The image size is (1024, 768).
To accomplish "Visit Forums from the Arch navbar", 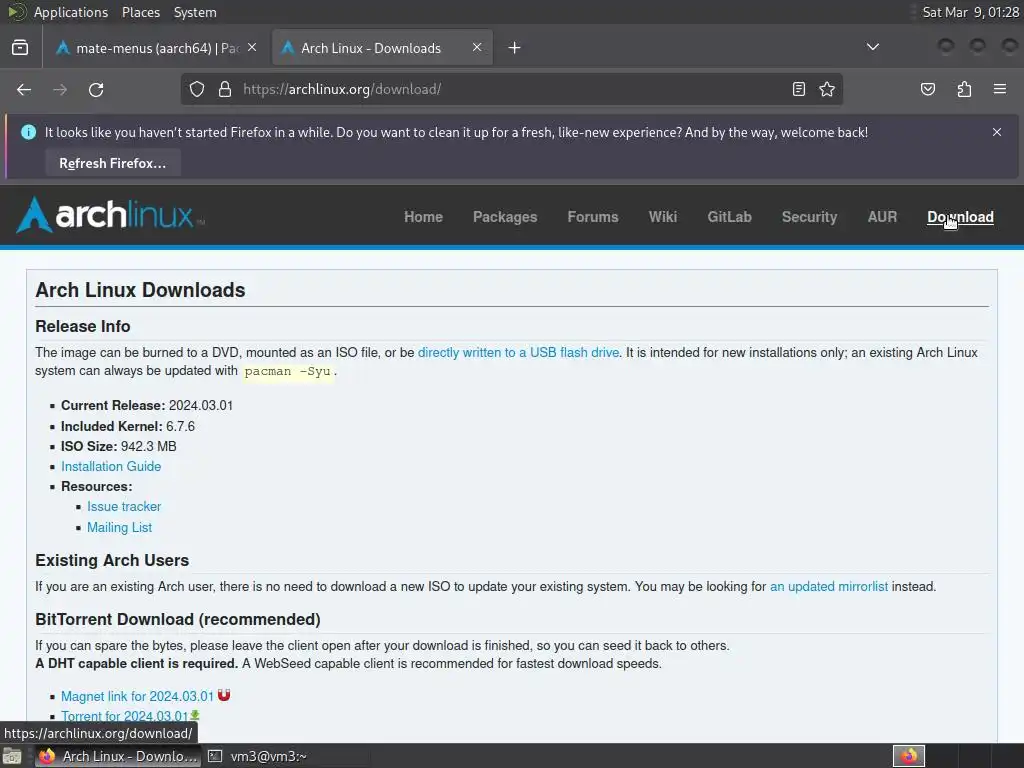I will click(x=592, y=217).
